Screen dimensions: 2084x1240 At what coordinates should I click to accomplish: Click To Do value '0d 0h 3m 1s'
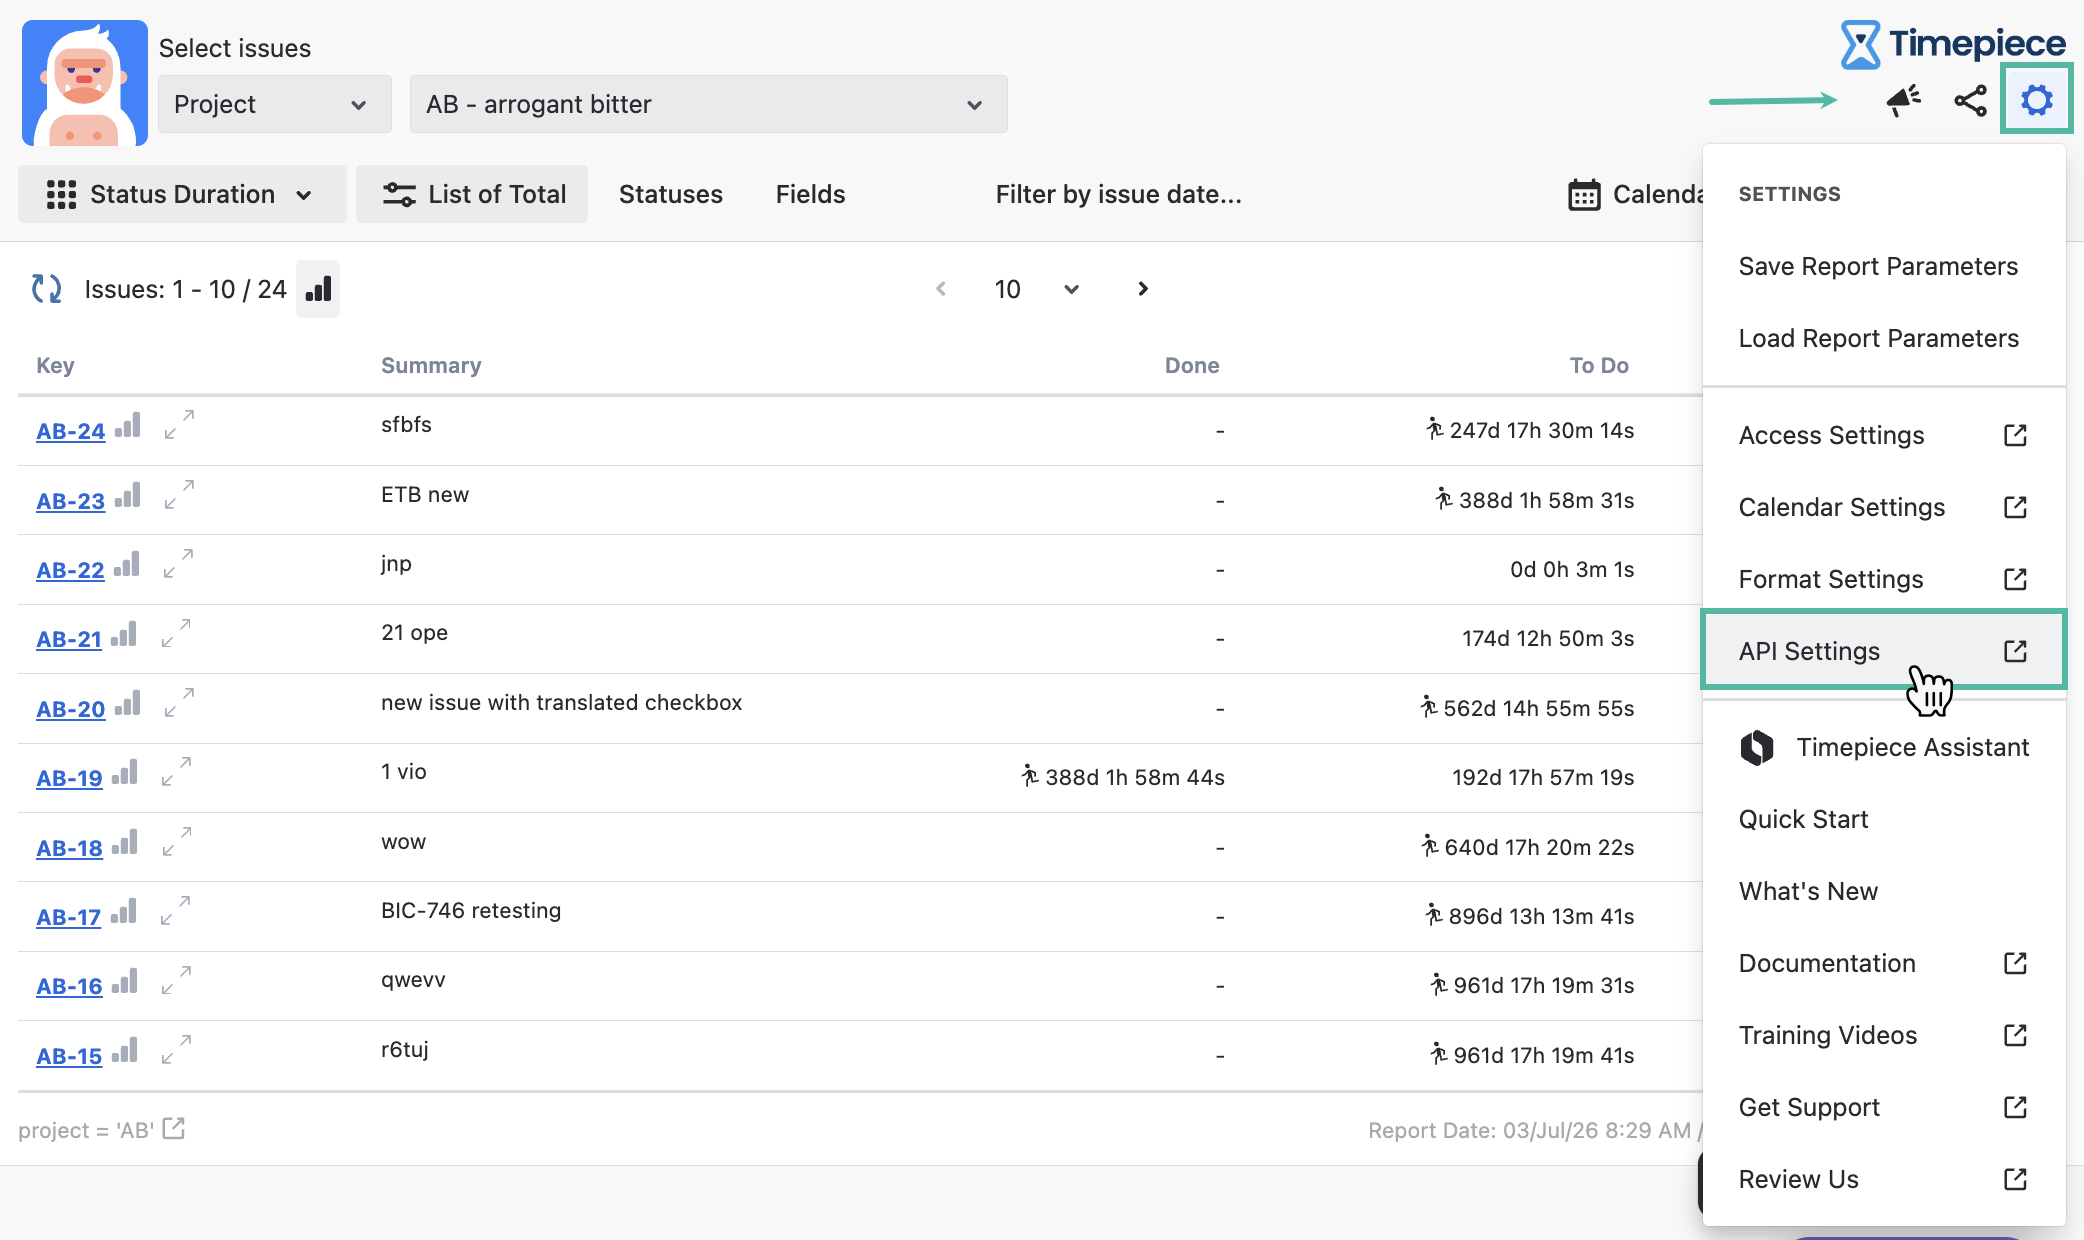[x=1572, y=569]
